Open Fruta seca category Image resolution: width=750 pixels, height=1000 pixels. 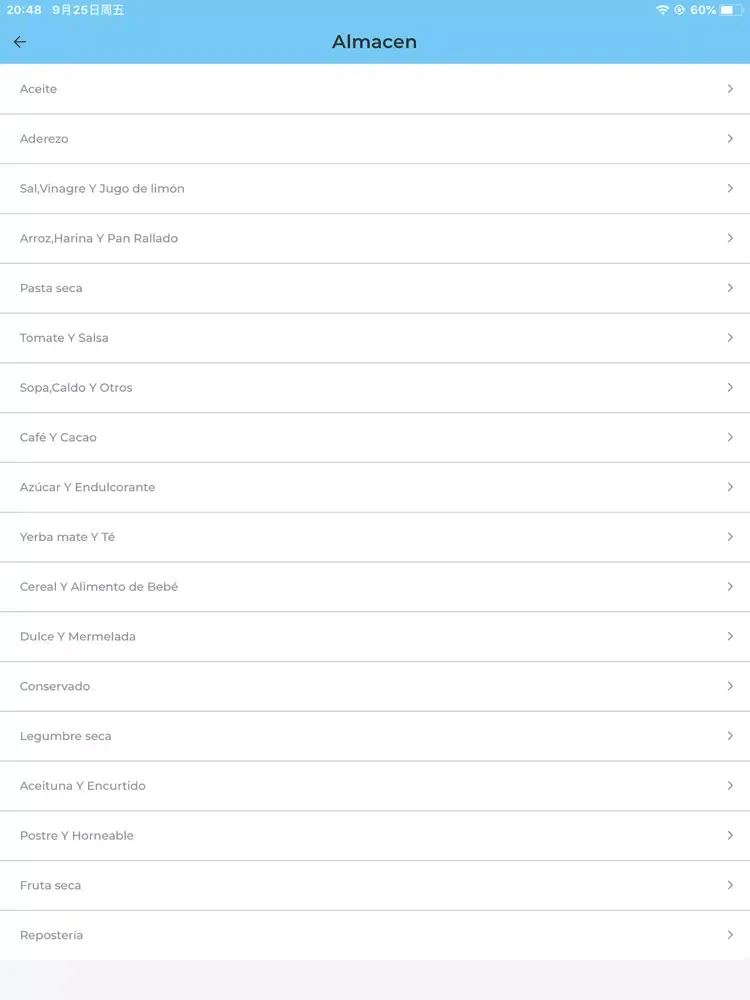click(x=375, y=885)
